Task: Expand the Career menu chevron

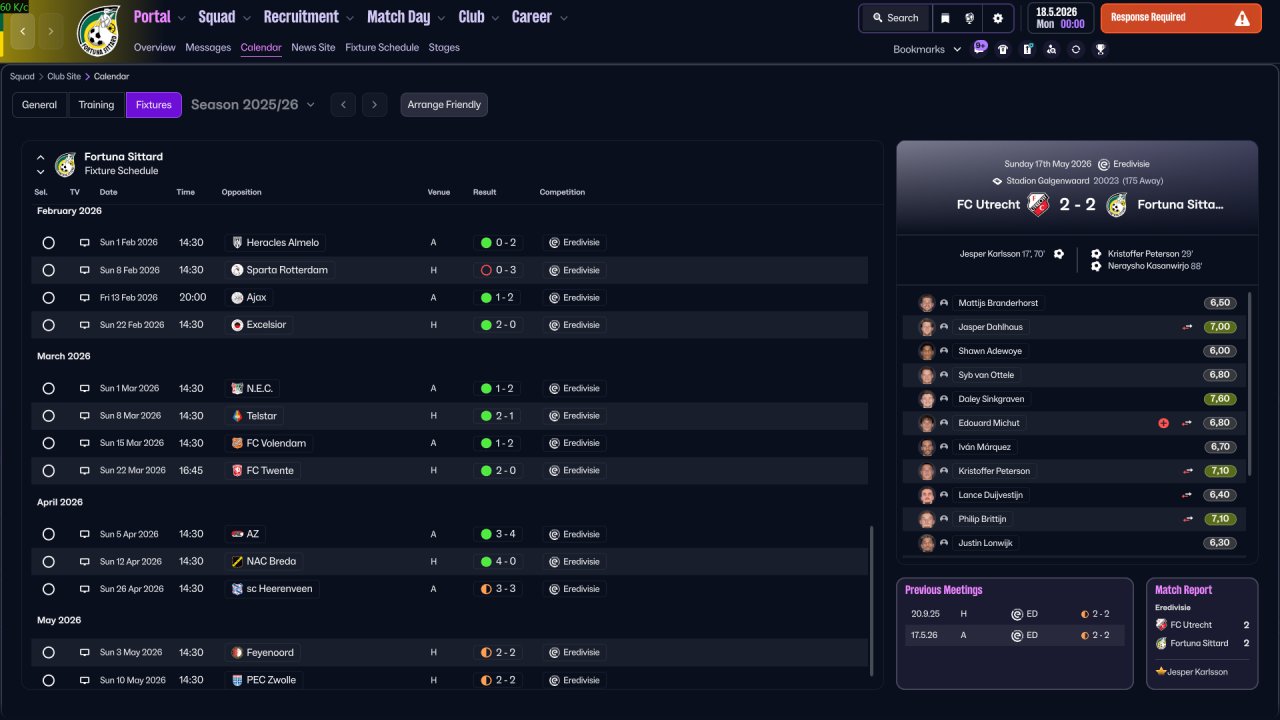Action: click(x=563, y=18)
